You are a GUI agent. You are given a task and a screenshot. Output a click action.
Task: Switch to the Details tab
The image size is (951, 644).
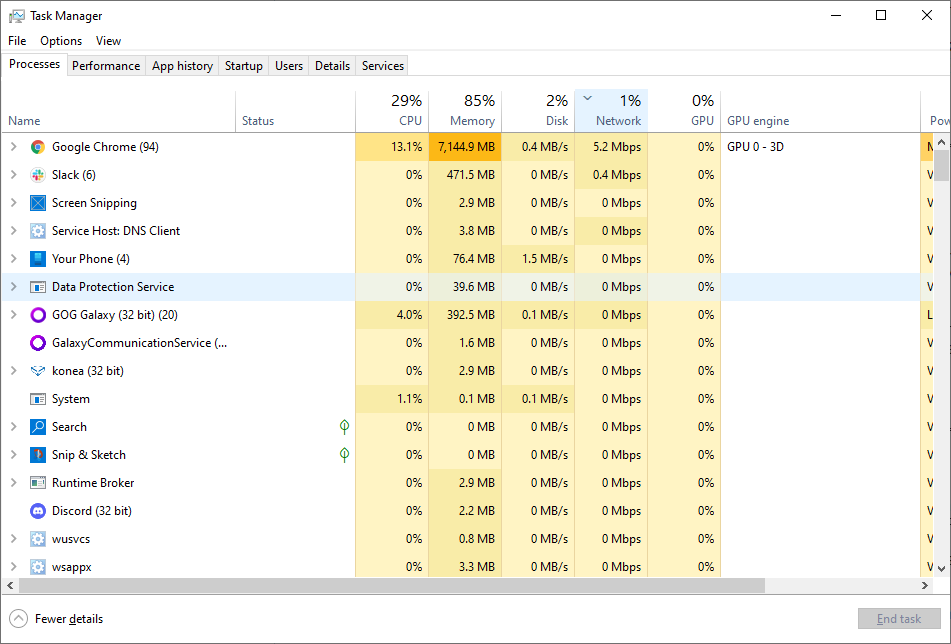tap(332, 65)
